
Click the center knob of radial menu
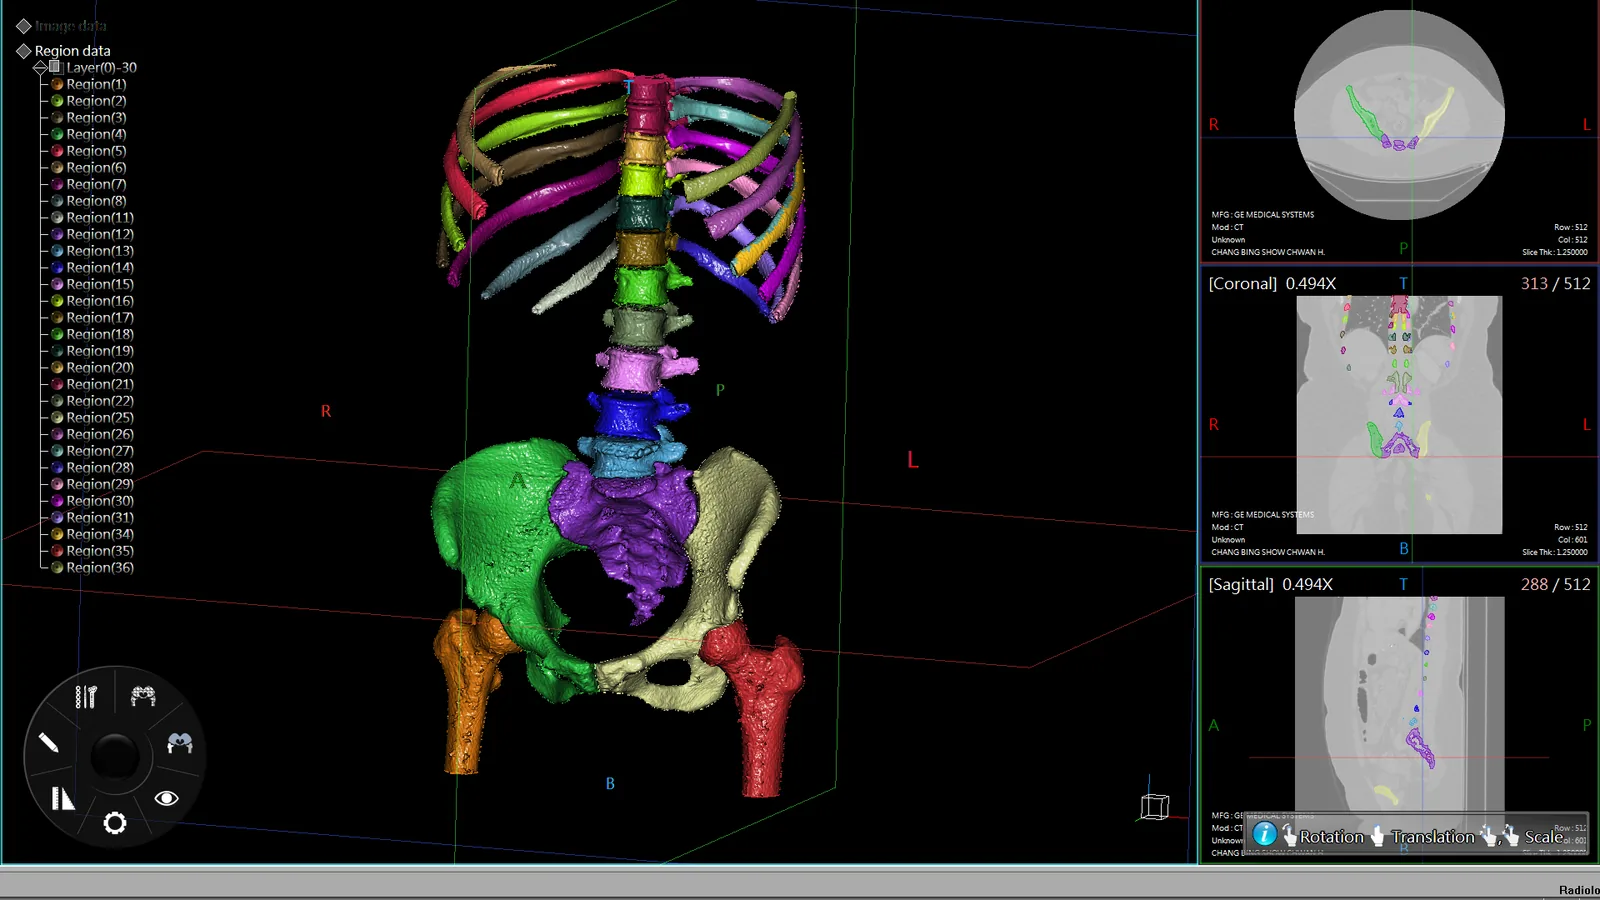point(115,756)
